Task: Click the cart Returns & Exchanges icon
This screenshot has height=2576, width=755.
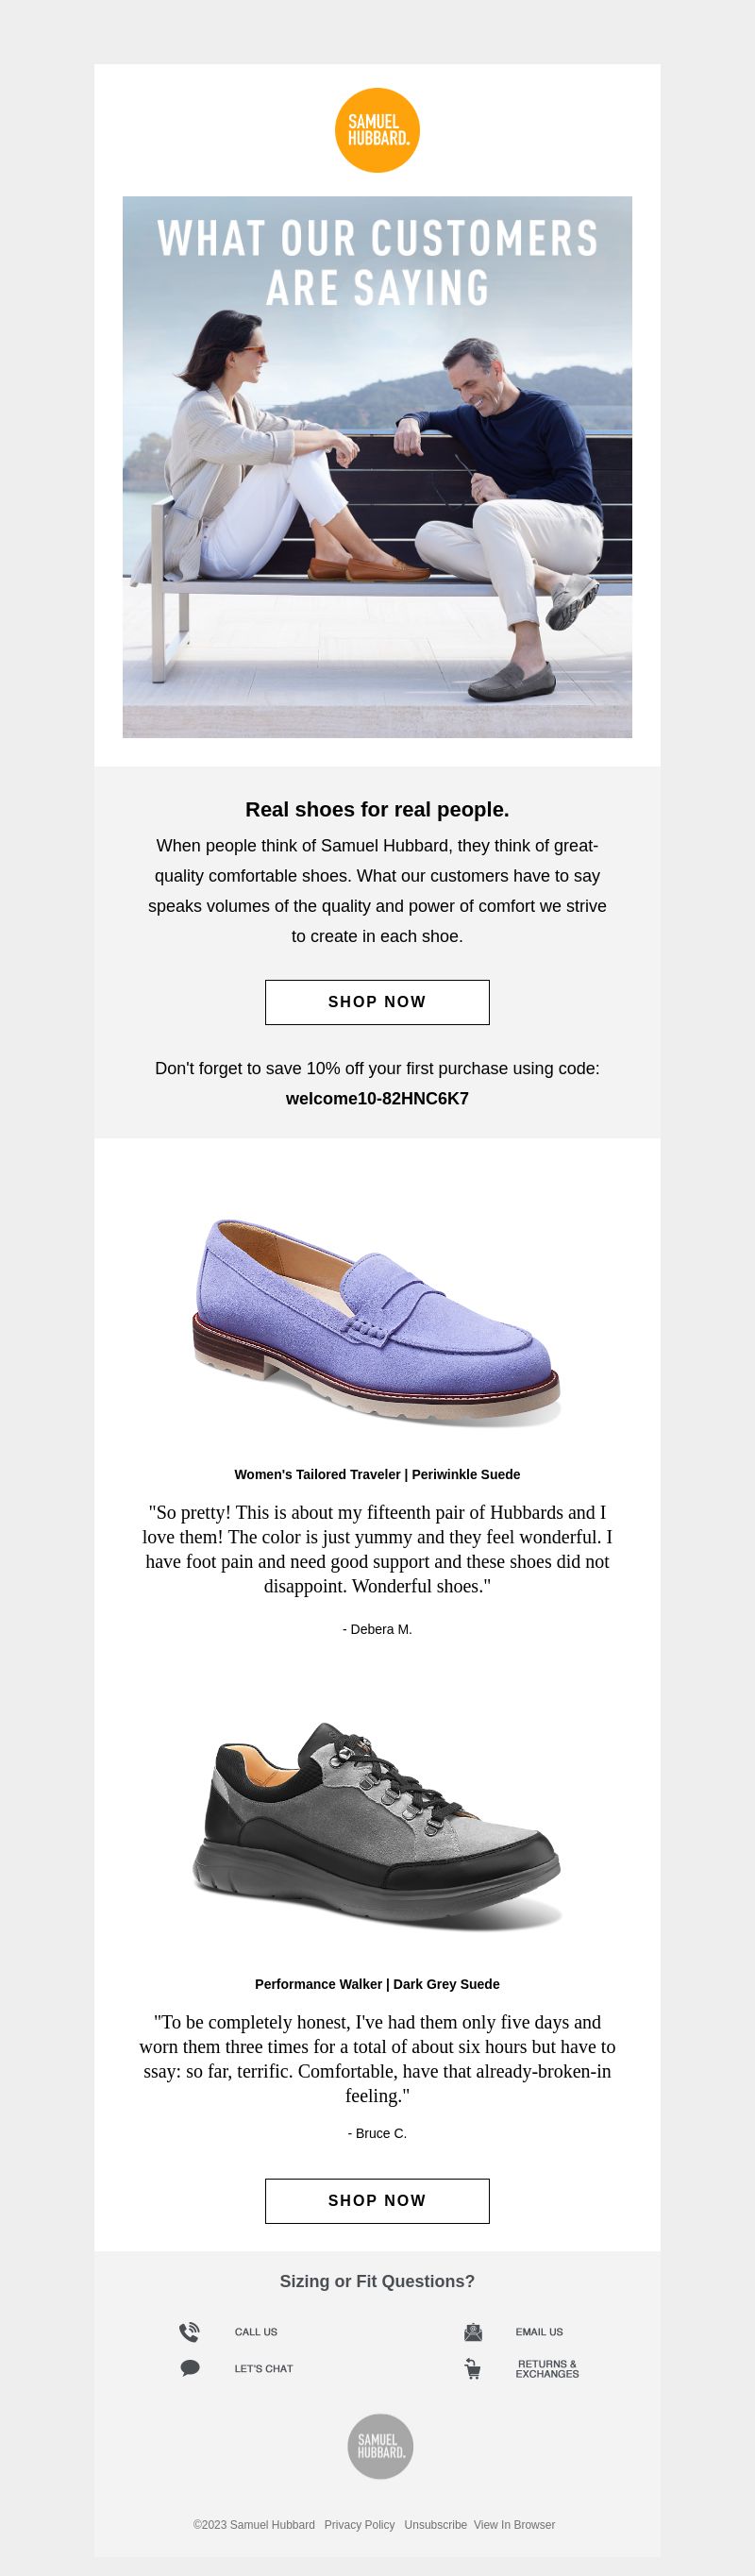Action: 473,2368
